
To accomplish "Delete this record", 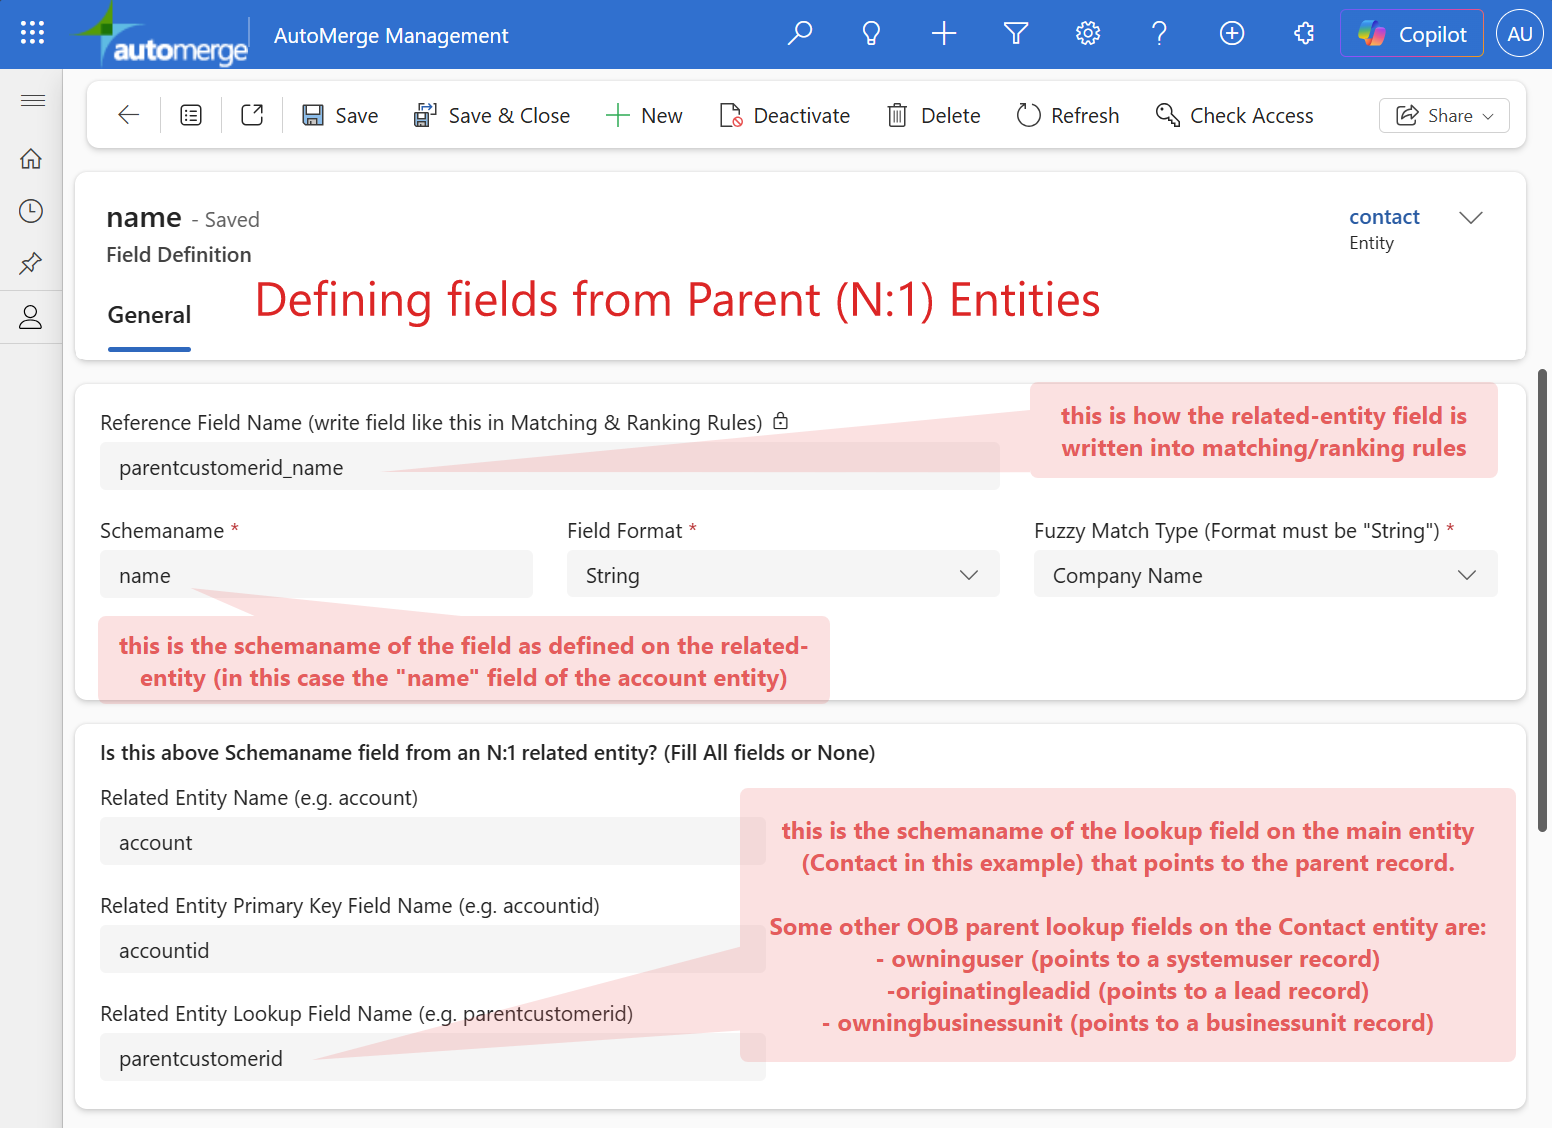I will click(934, 115).
